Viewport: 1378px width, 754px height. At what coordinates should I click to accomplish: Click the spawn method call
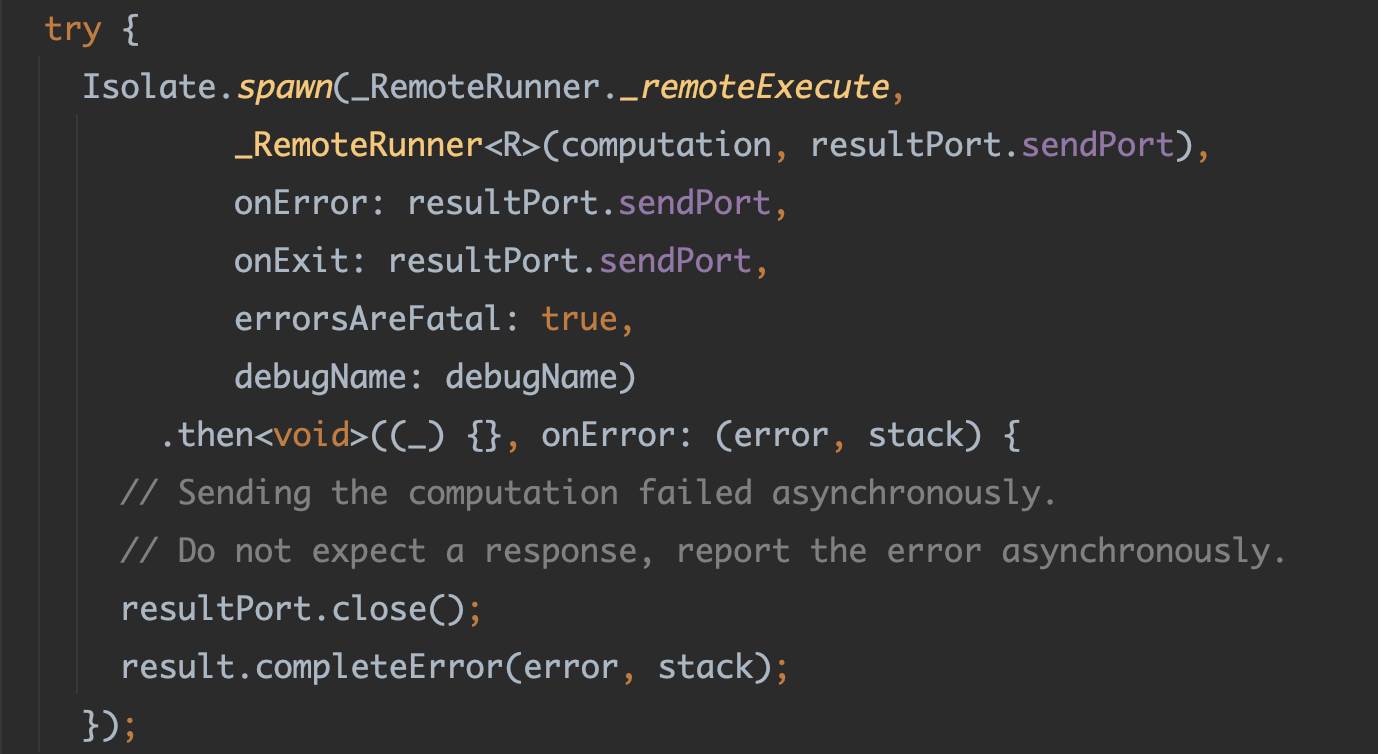285,87
